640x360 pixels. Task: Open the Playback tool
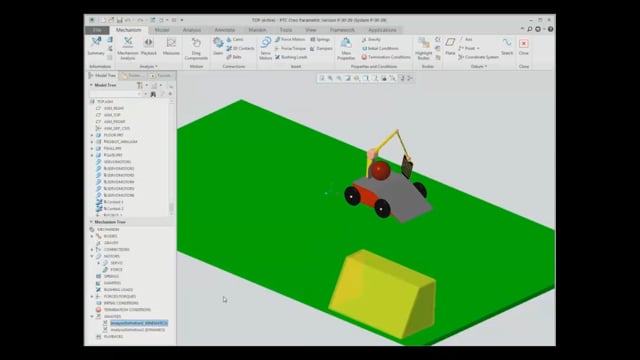[149, 46]
